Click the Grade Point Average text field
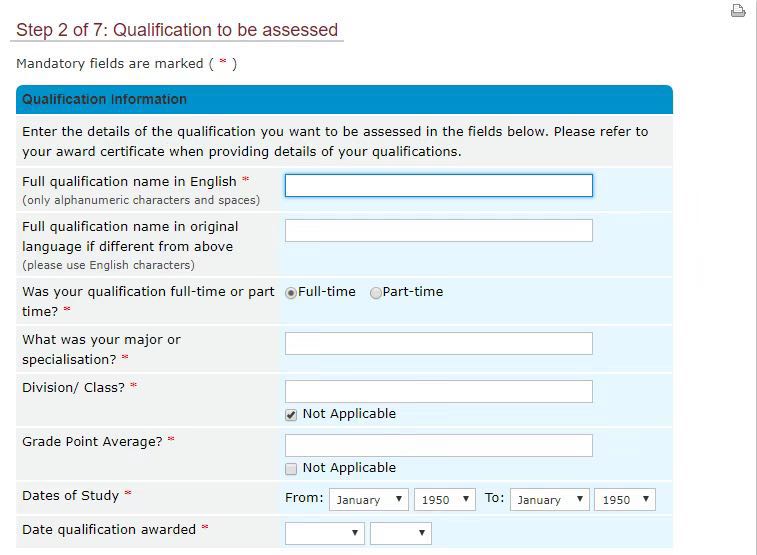 (x=438, y=445)
